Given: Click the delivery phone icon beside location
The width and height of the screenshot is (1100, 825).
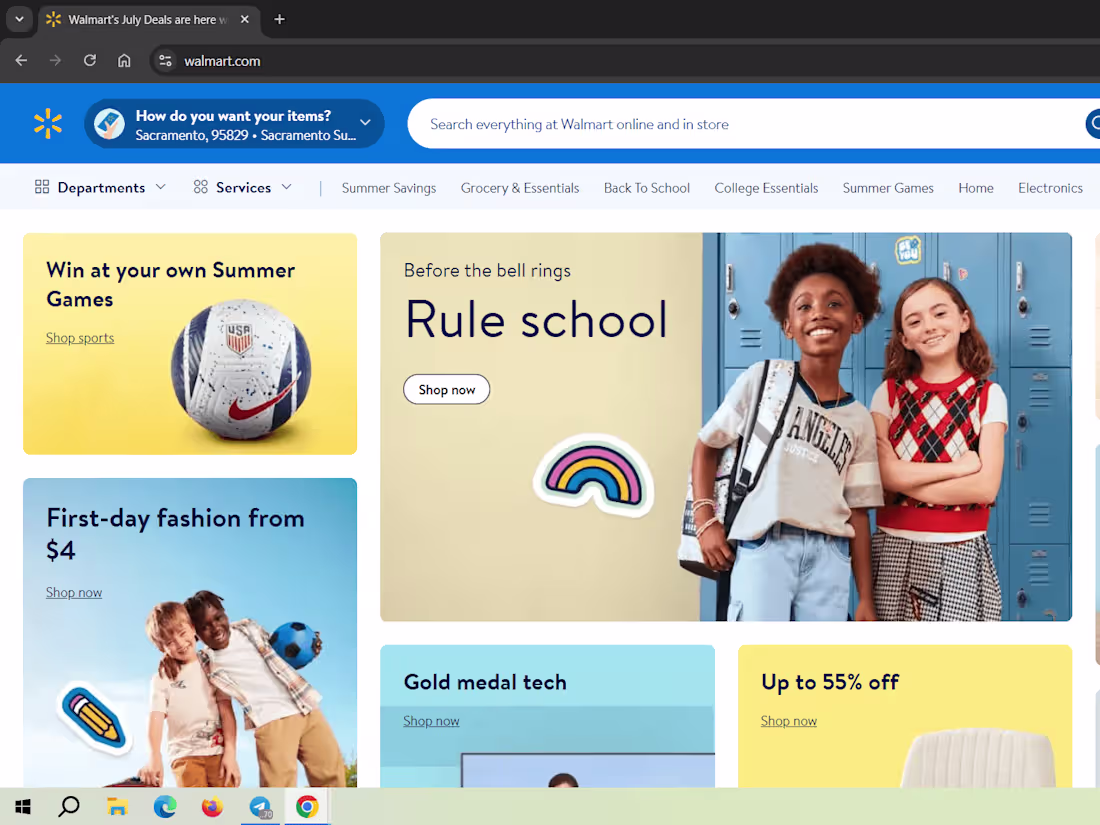Looking at the screenshot, I should (109, 124).
